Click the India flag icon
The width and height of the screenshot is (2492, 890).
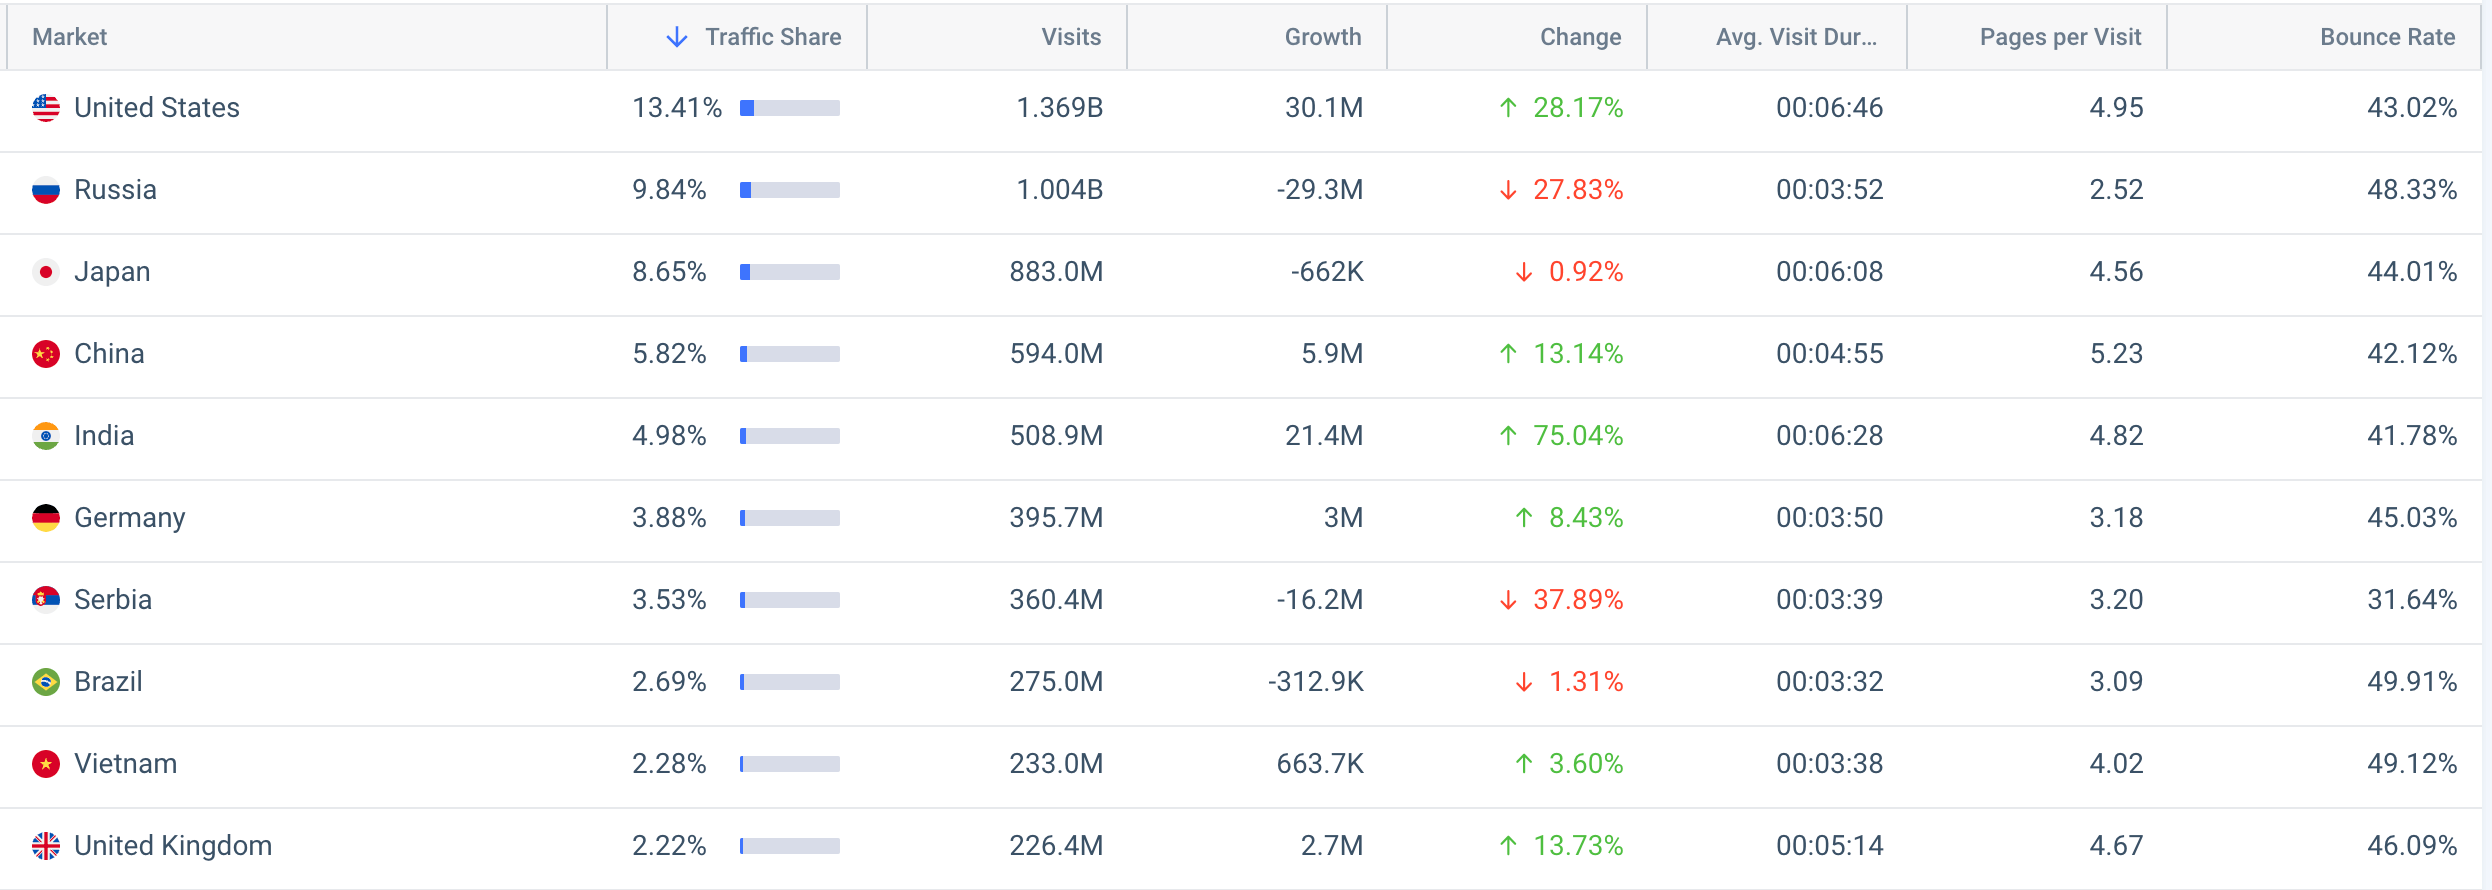(46, 436)
